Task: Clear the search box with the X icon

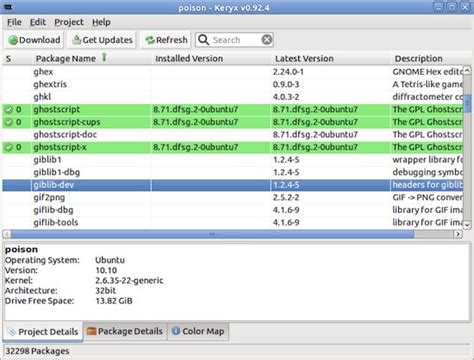Action: click(267, 40)
